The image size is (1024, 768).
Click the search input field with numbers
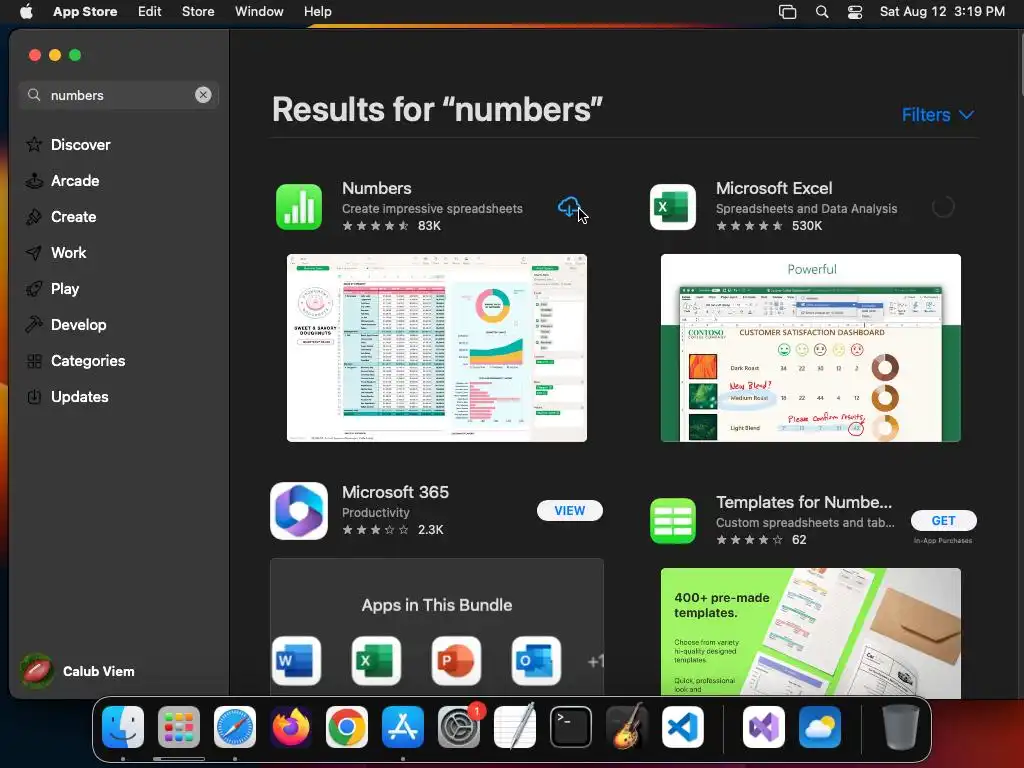[x=119, y=95]
